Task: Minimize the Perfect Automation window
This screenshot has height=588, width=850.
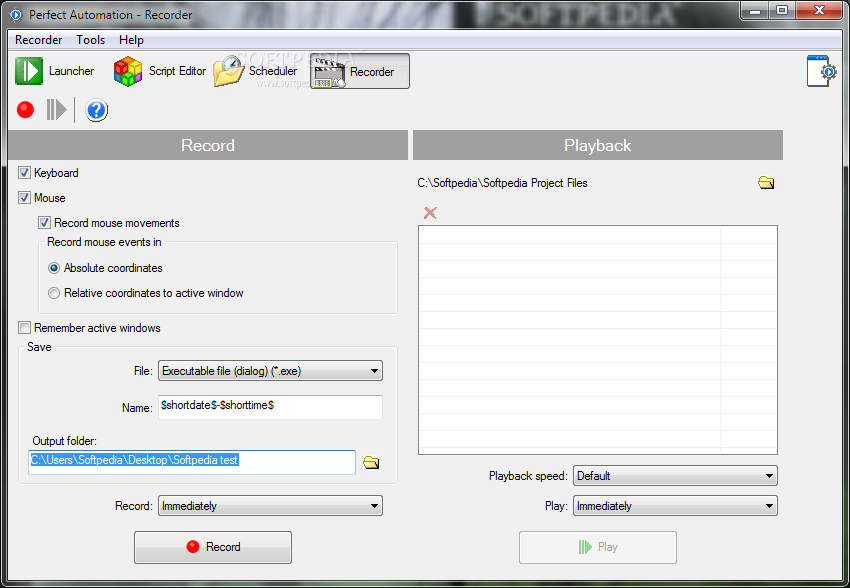Action: click(x=755, y=10)
